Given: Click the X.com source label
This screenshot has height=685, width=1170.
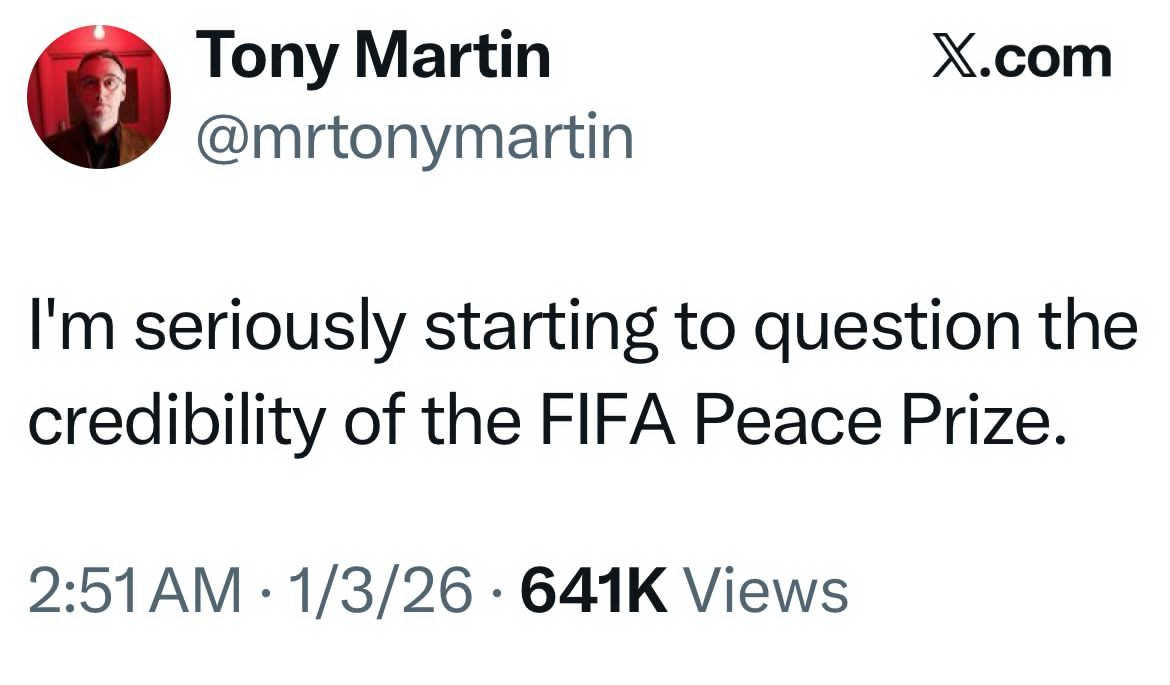Looking at the screenshot, I should (x=1022, y=57).
